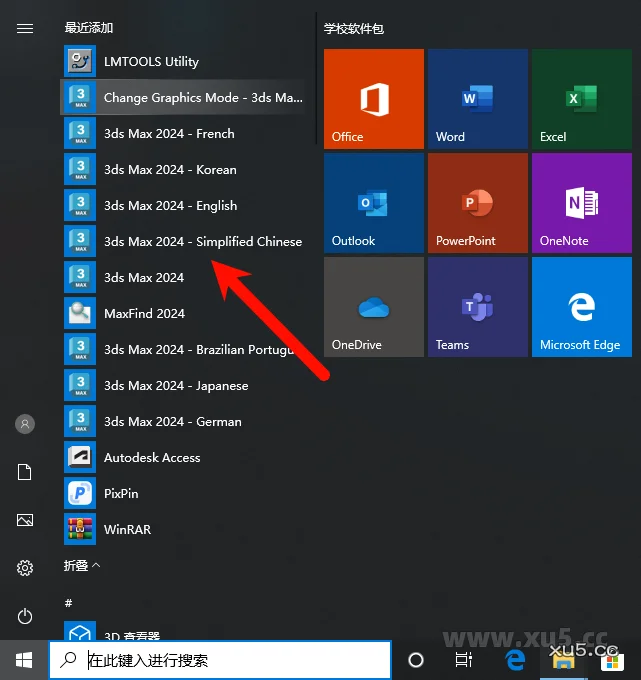Open OneNote tile

coord(581,203)
